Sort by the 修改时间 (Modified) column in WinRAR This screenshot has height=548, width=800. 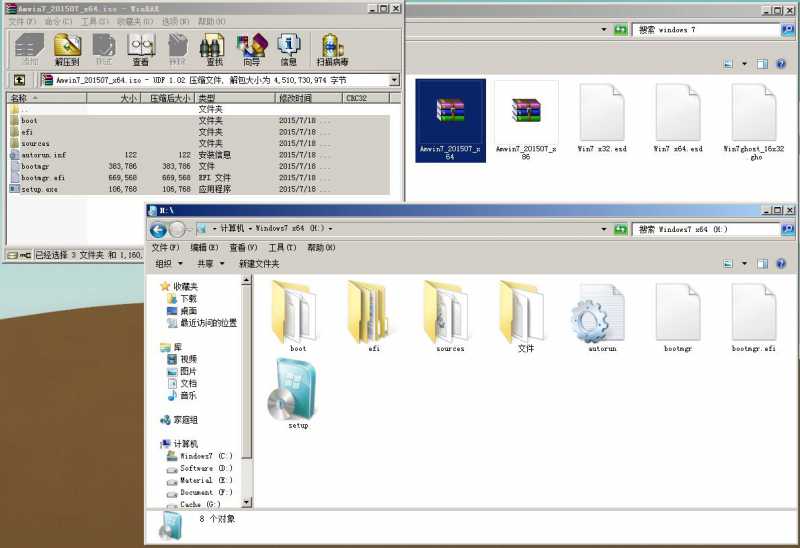tap(309, 98)
